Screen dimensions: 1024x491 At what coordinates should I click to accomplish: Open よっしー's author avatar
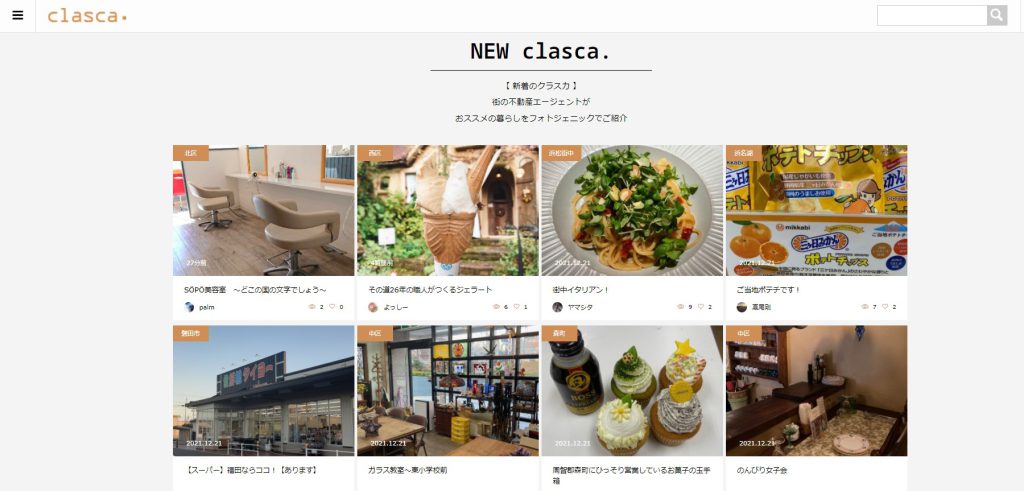373,307
